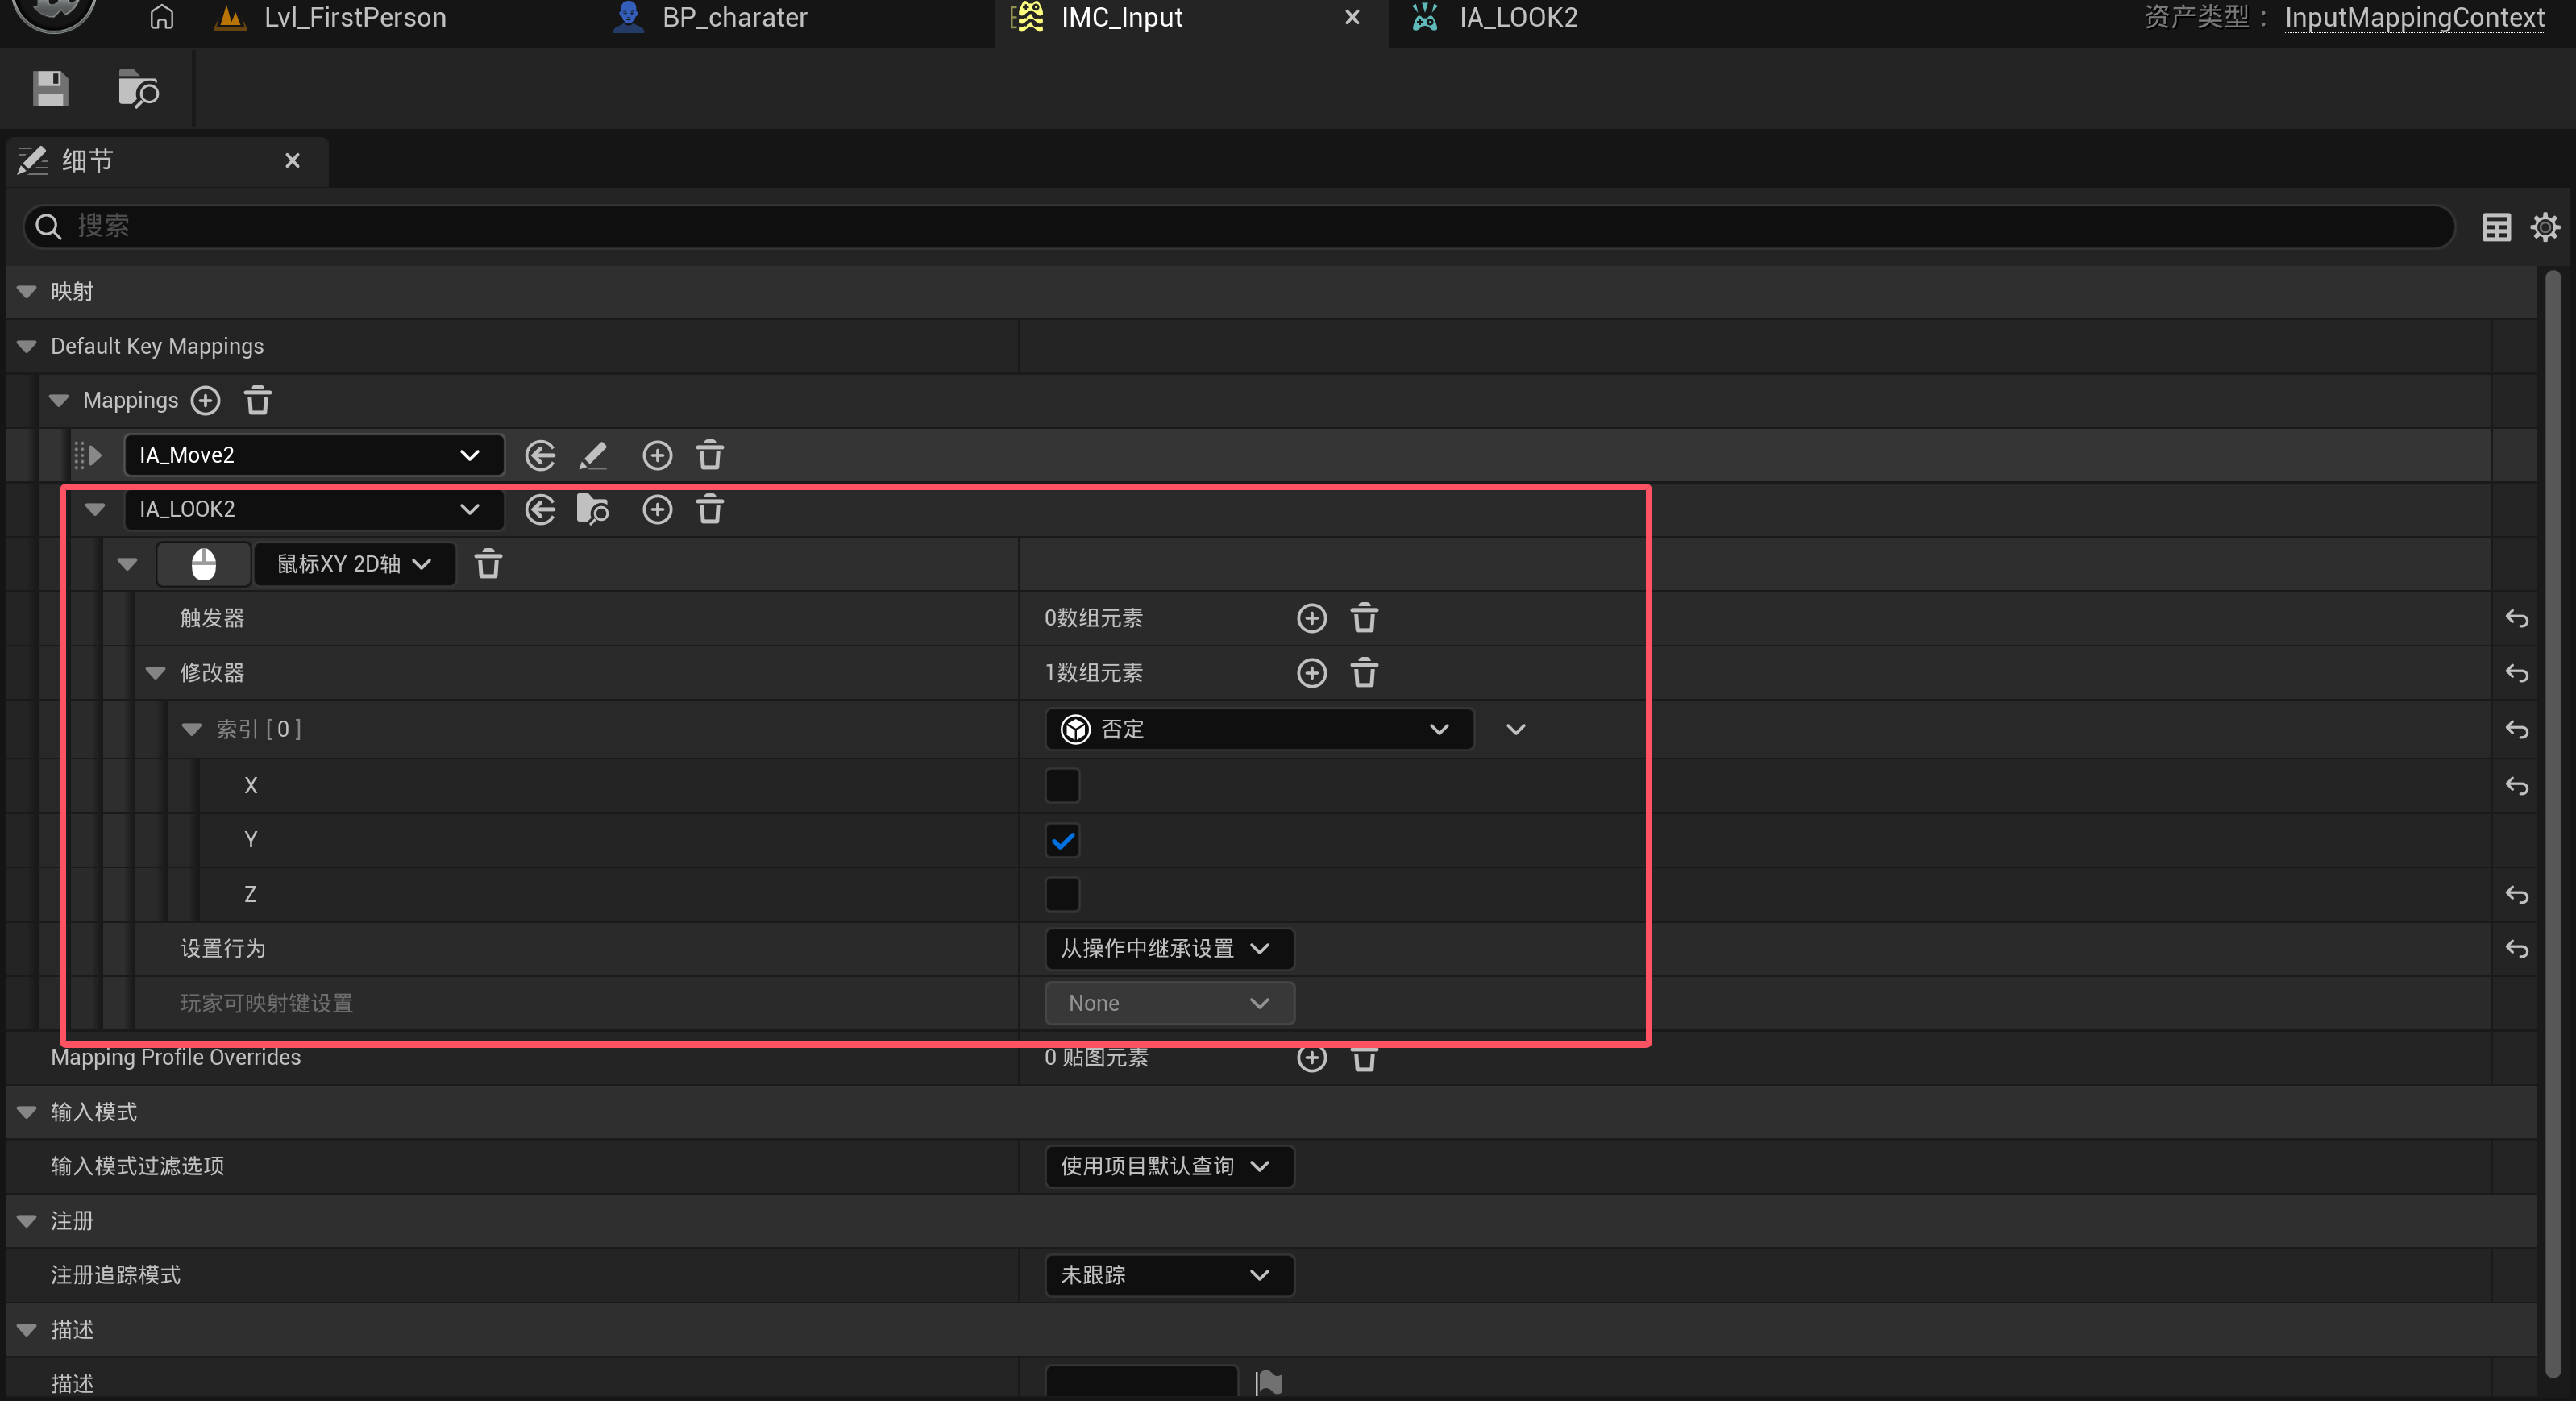Open the 否定 modifier type dropdown
This screenshot has width=2576, height=1401.
click(1258, 729)
